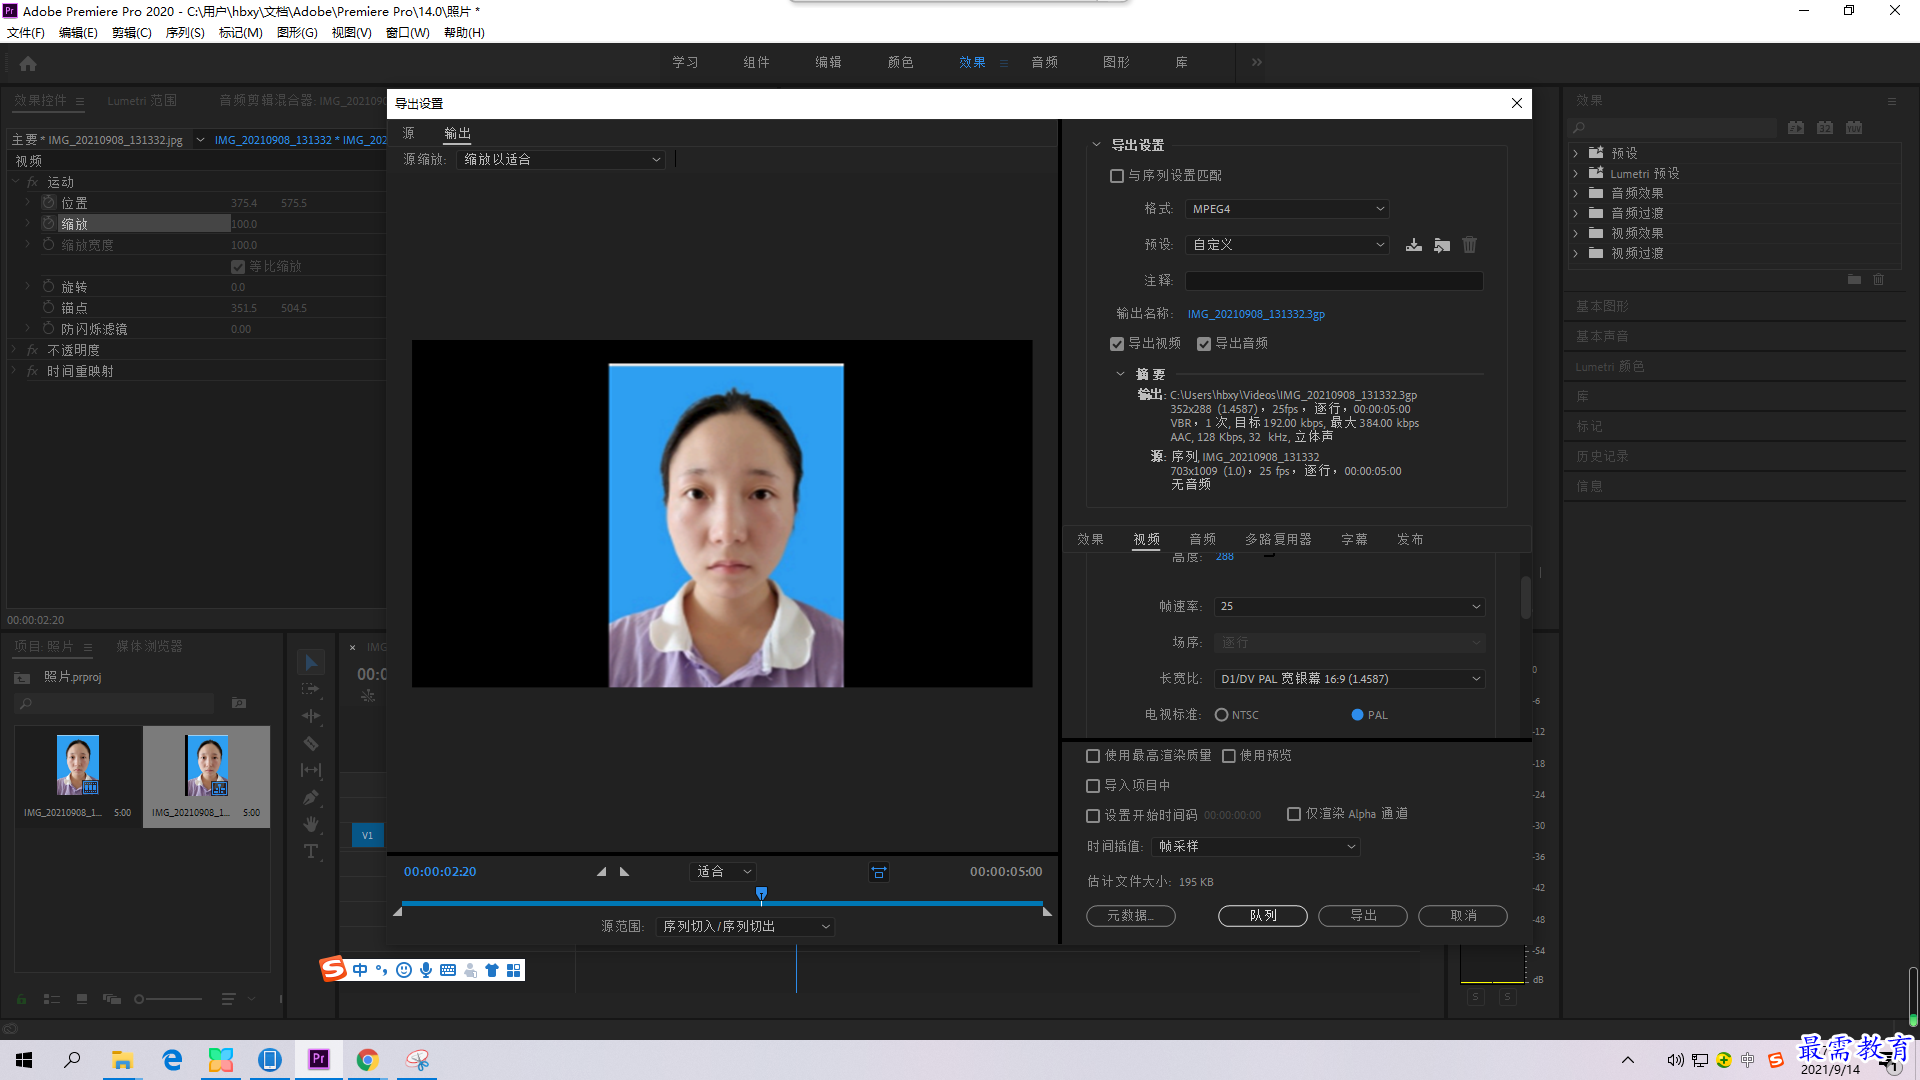Viewport: 1920px width, 1080px height.
Task: Switch to the Effects tab in export dialog
Action: click(x=1090, y=540)
